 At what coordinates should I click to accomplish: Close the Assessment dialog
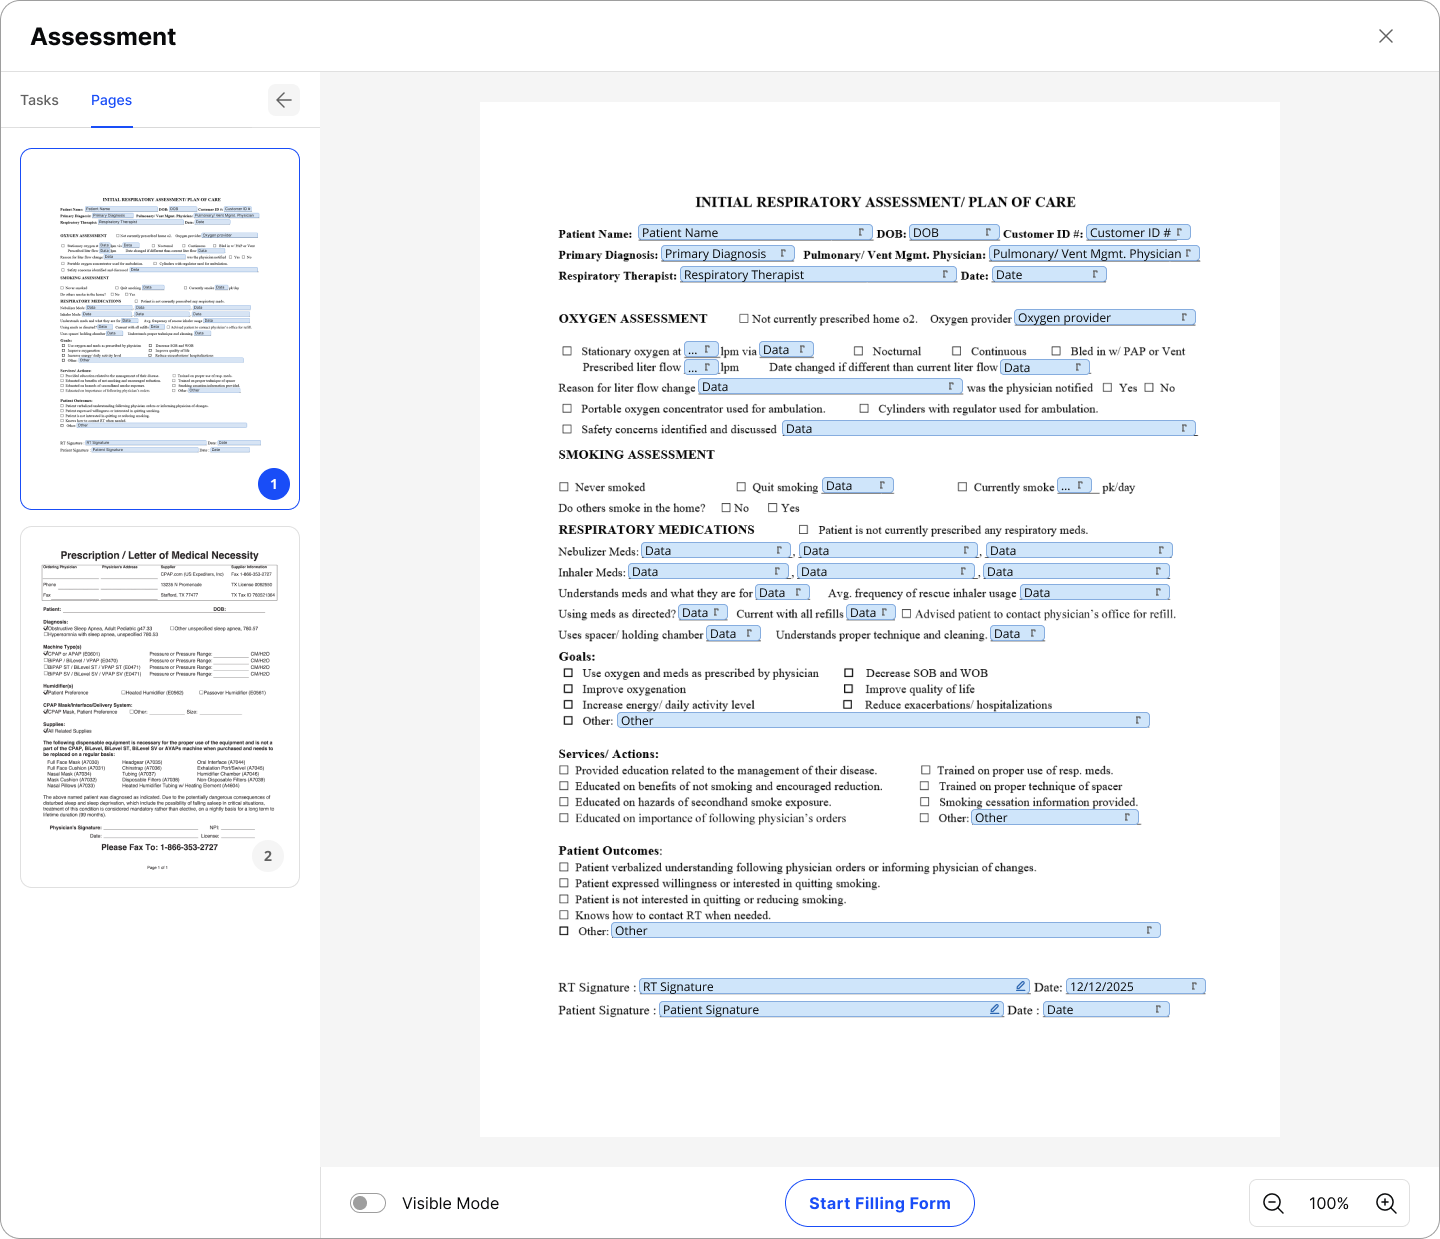click(x=1386, y=36)
